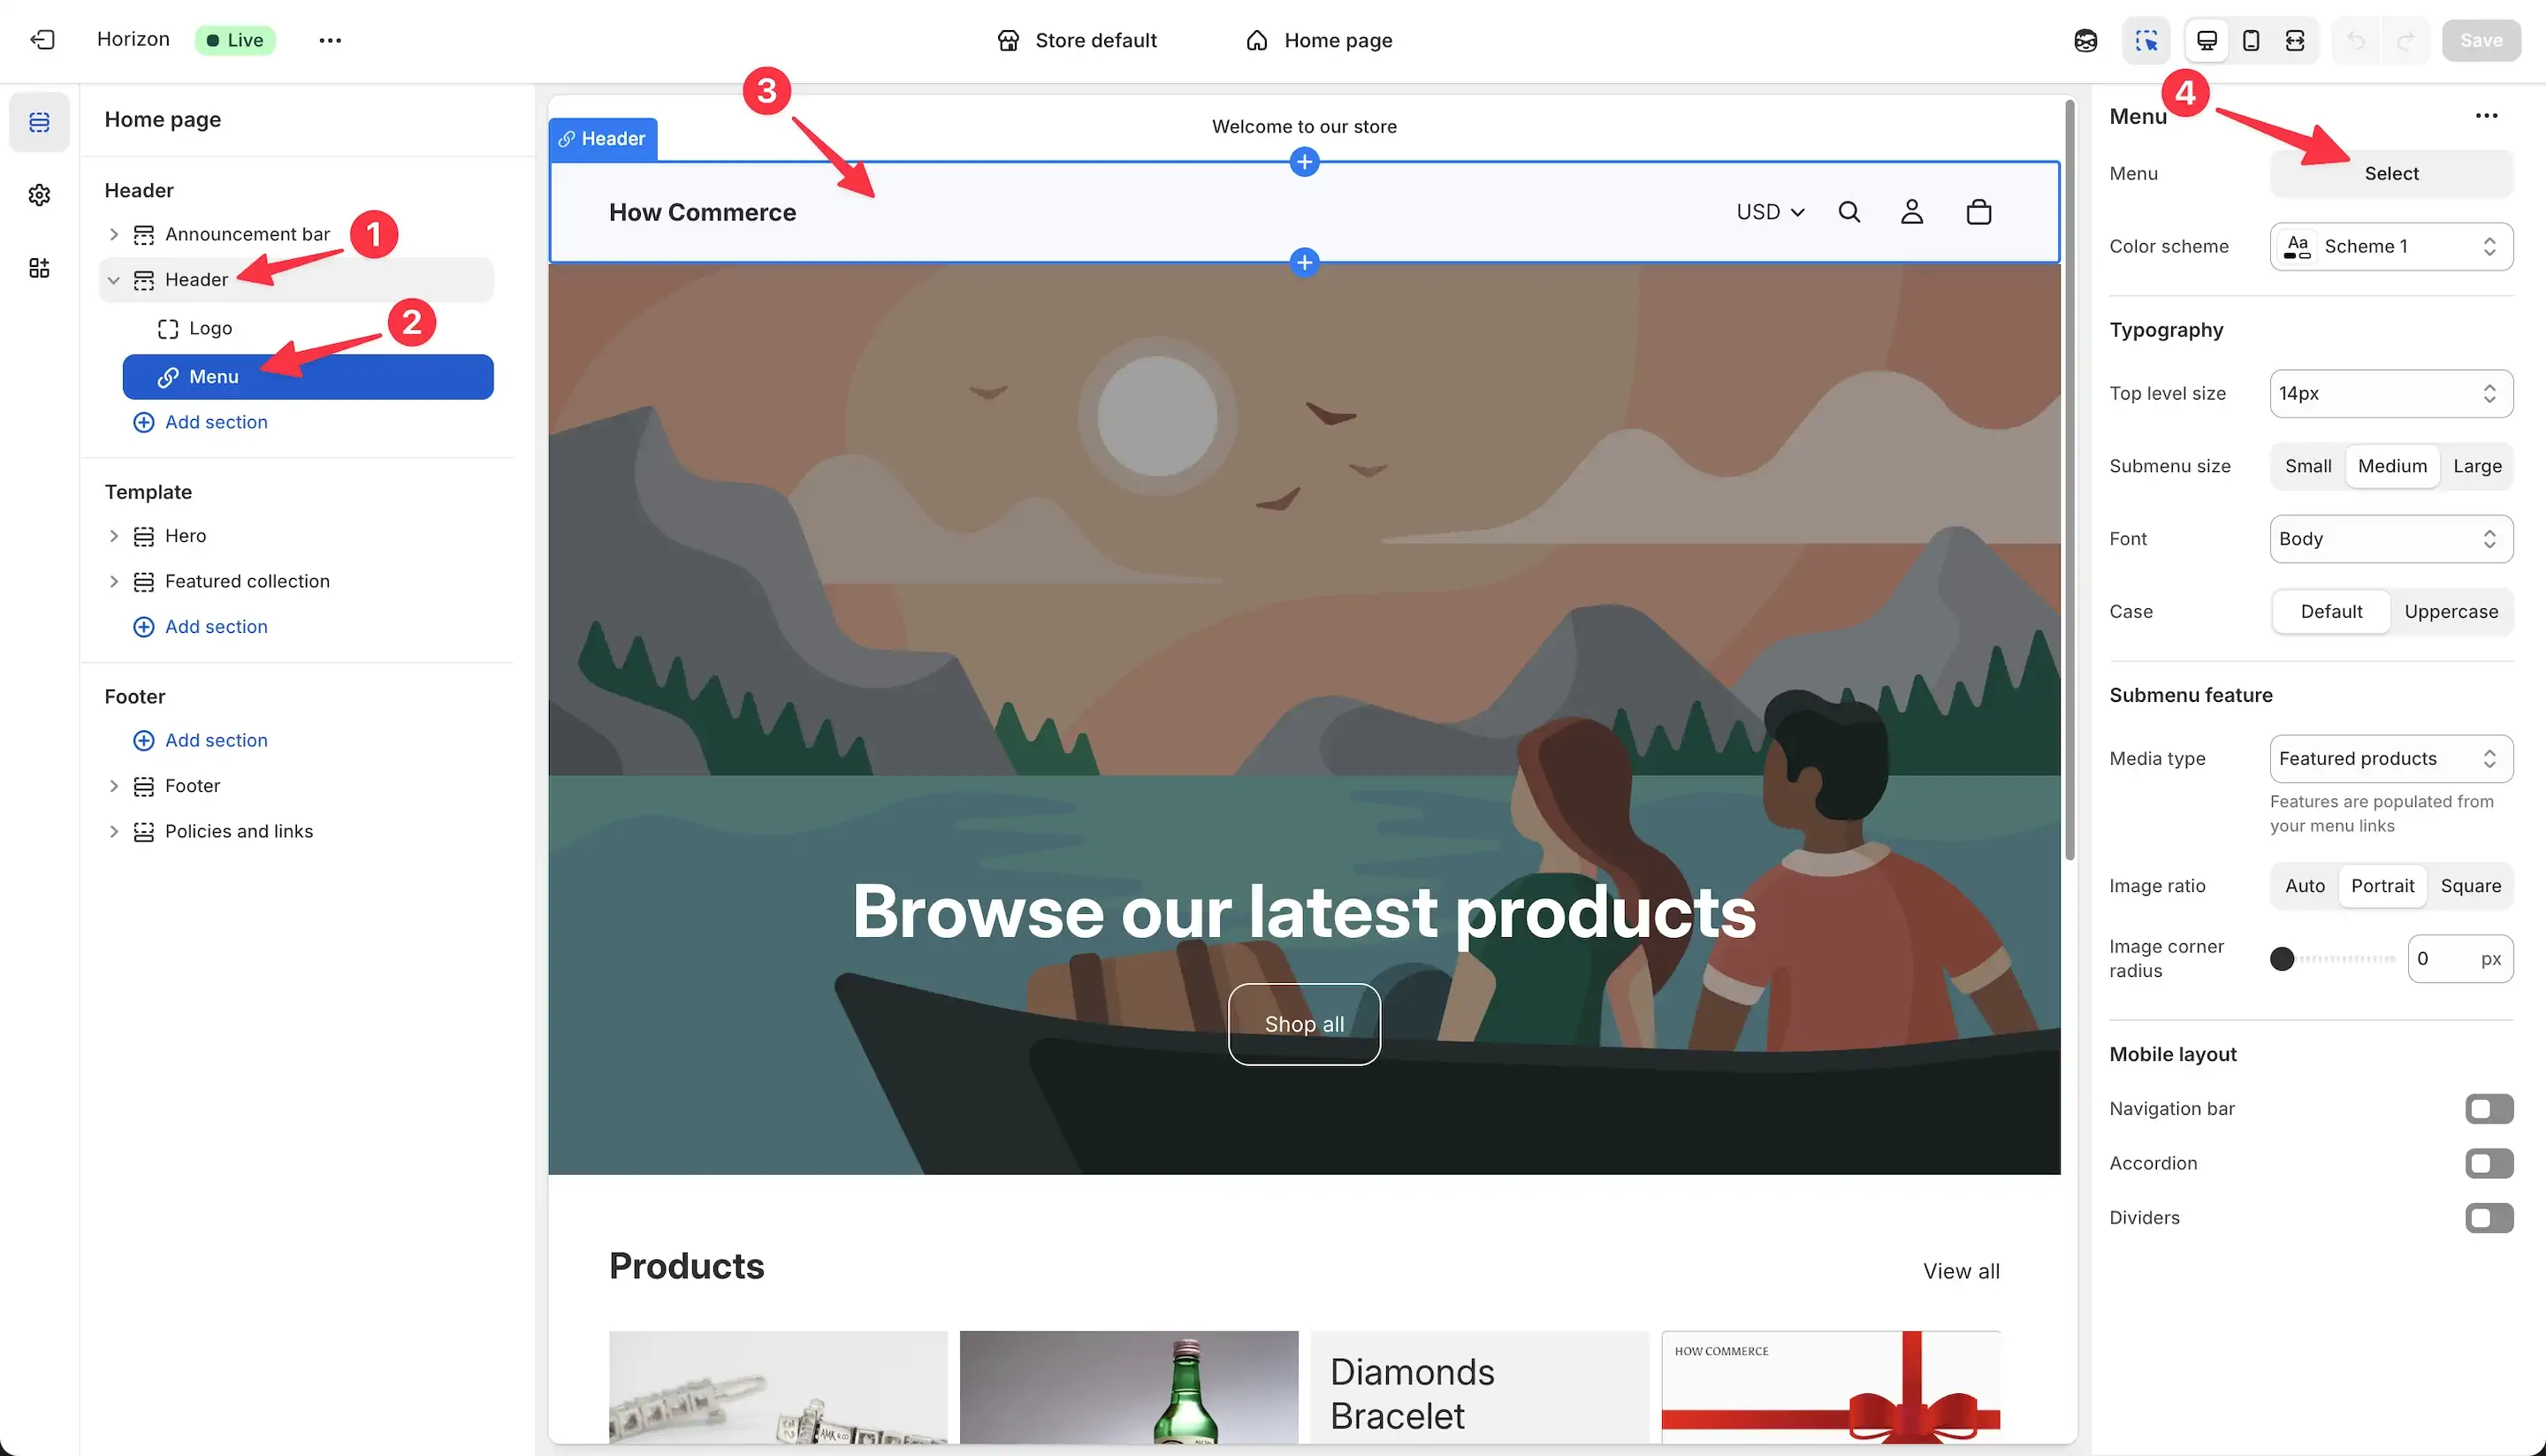Click the Shop all button in preview
This screenshot has width=2546, height=1456.
point(1304,1025)
